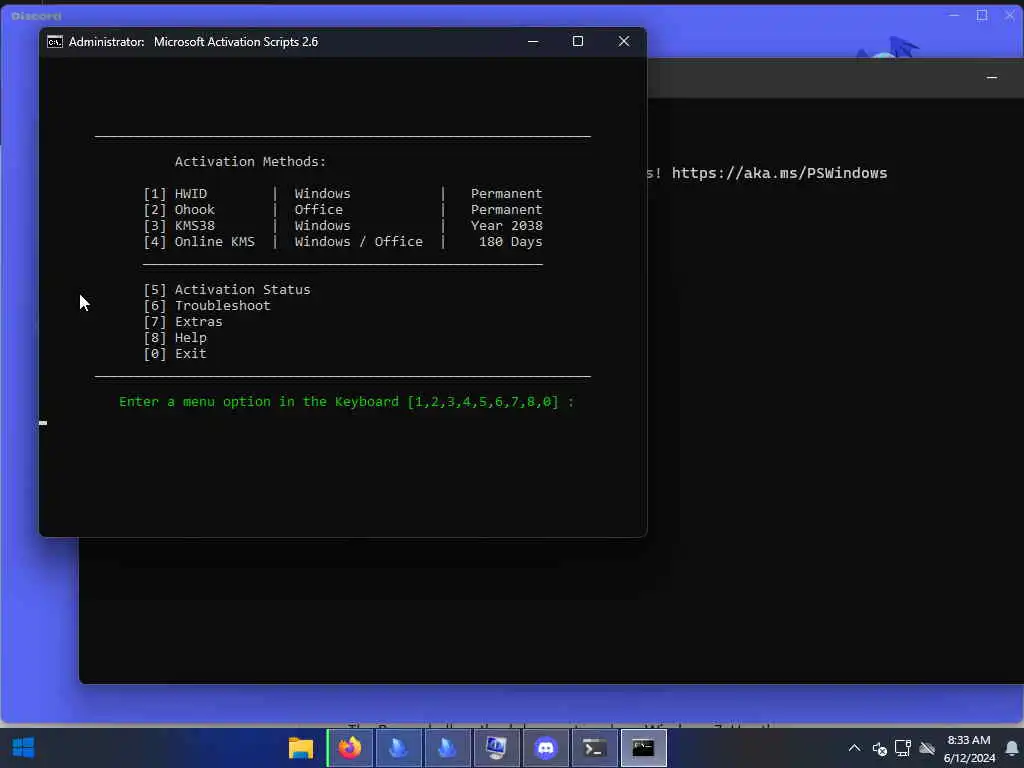Click the '[5] Activation Status' line
Screen dimensions: 1024x768
(x=227, y=289)
